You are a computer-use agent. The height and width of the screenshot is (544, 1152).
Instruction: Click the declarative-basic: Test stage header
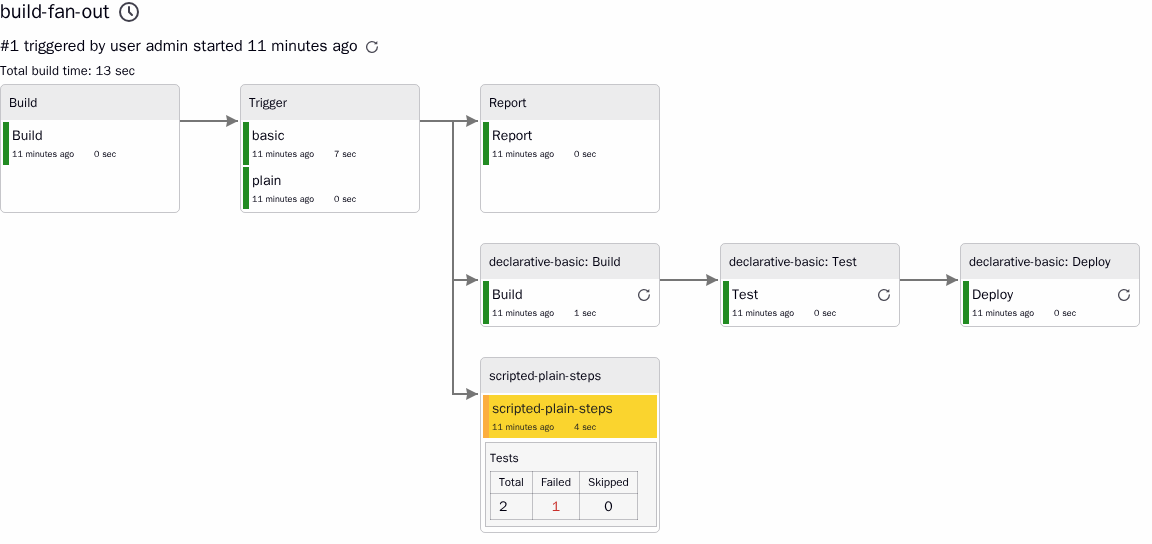810,261
